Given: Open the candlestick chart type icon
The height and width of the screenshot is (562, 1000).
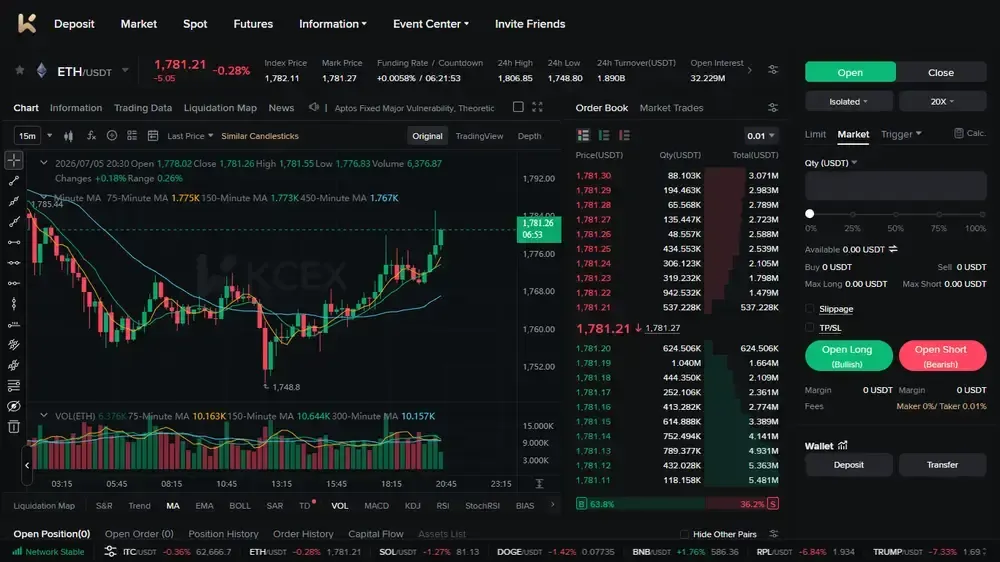Looking at the screenshot, I should point(69,136).
